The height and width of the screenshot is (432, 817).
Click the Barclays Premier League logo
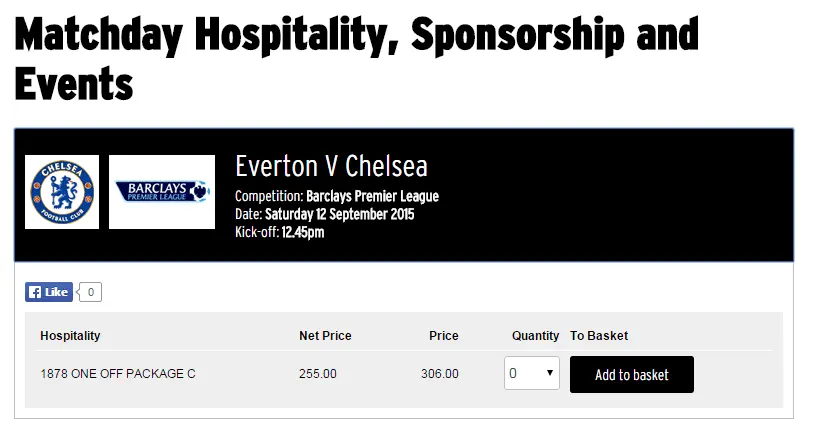point(162,192)
